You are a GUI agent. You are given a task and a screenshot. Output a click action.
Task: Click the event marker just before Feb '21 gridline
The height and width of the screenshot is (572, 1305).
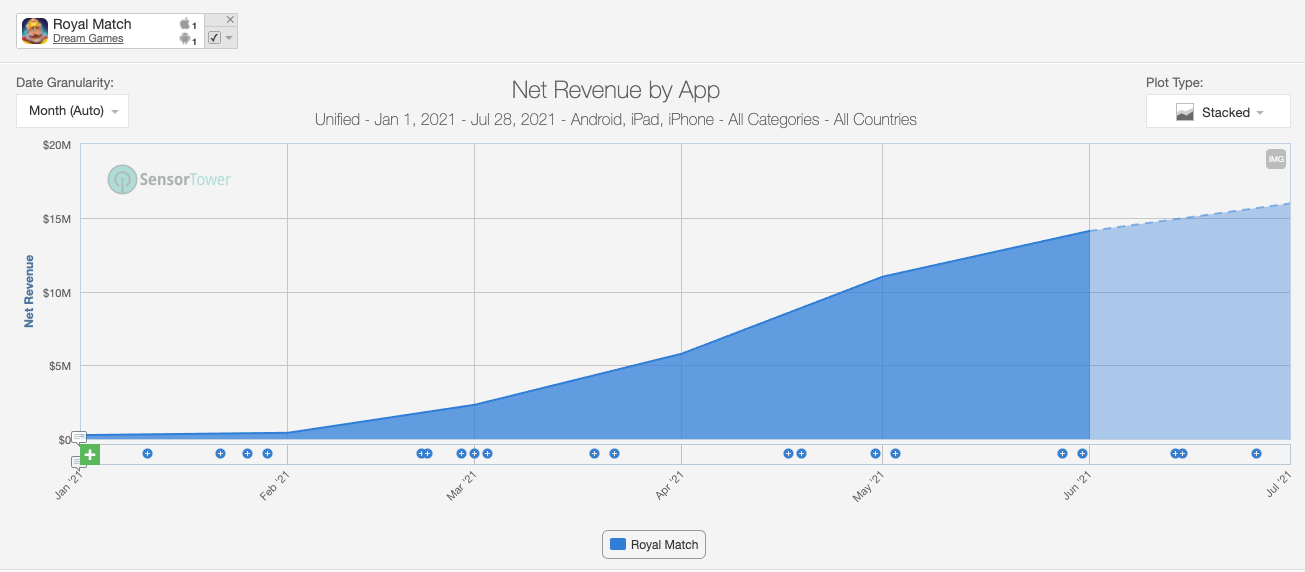pos(267,454)
